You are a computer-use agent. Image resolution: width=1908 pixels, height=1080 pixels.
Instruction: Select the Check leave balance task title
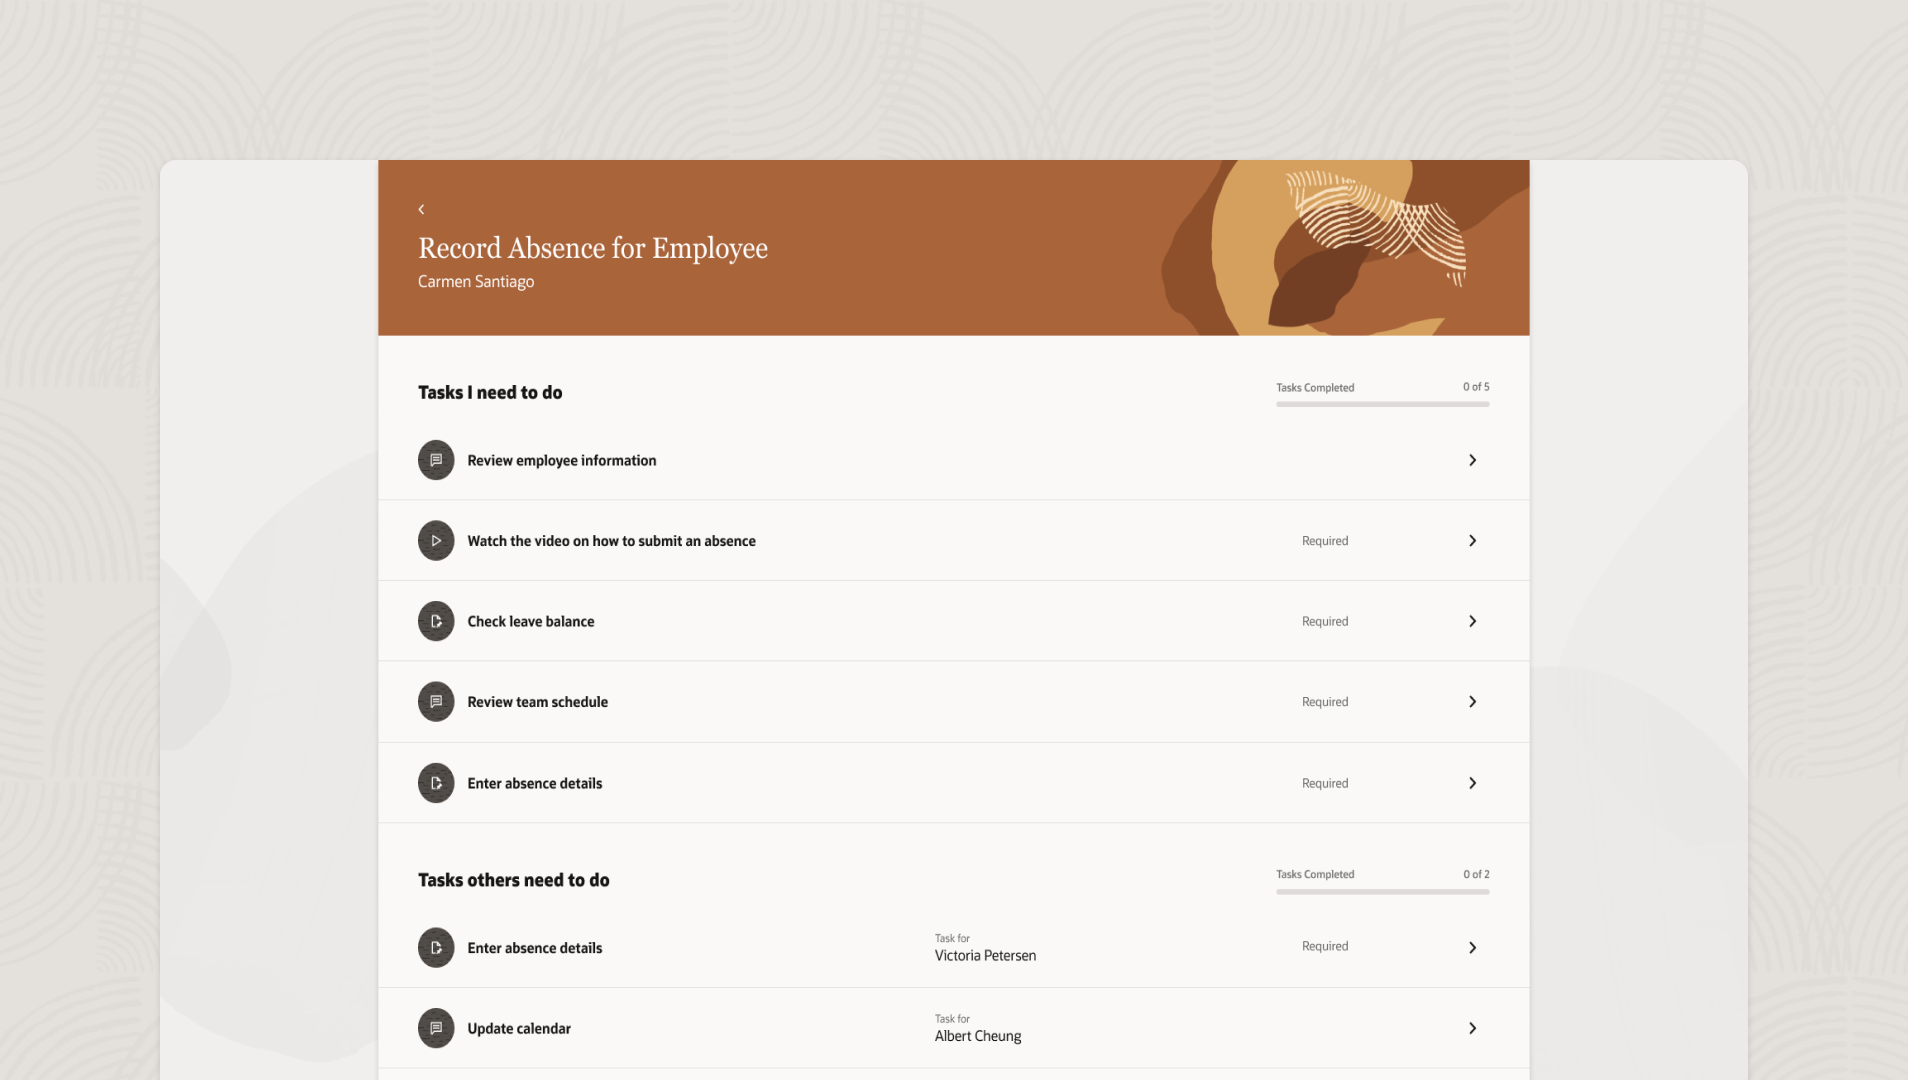pos(531,621)
